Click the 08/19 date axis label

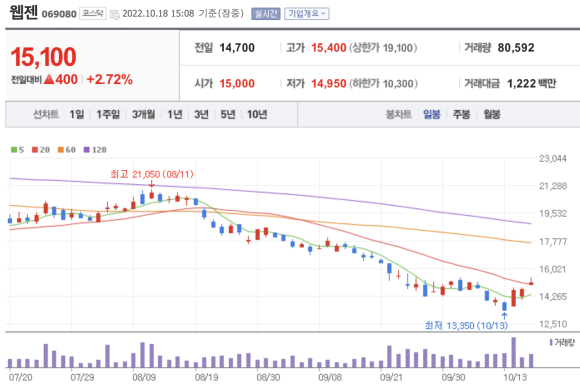[206, 377]
